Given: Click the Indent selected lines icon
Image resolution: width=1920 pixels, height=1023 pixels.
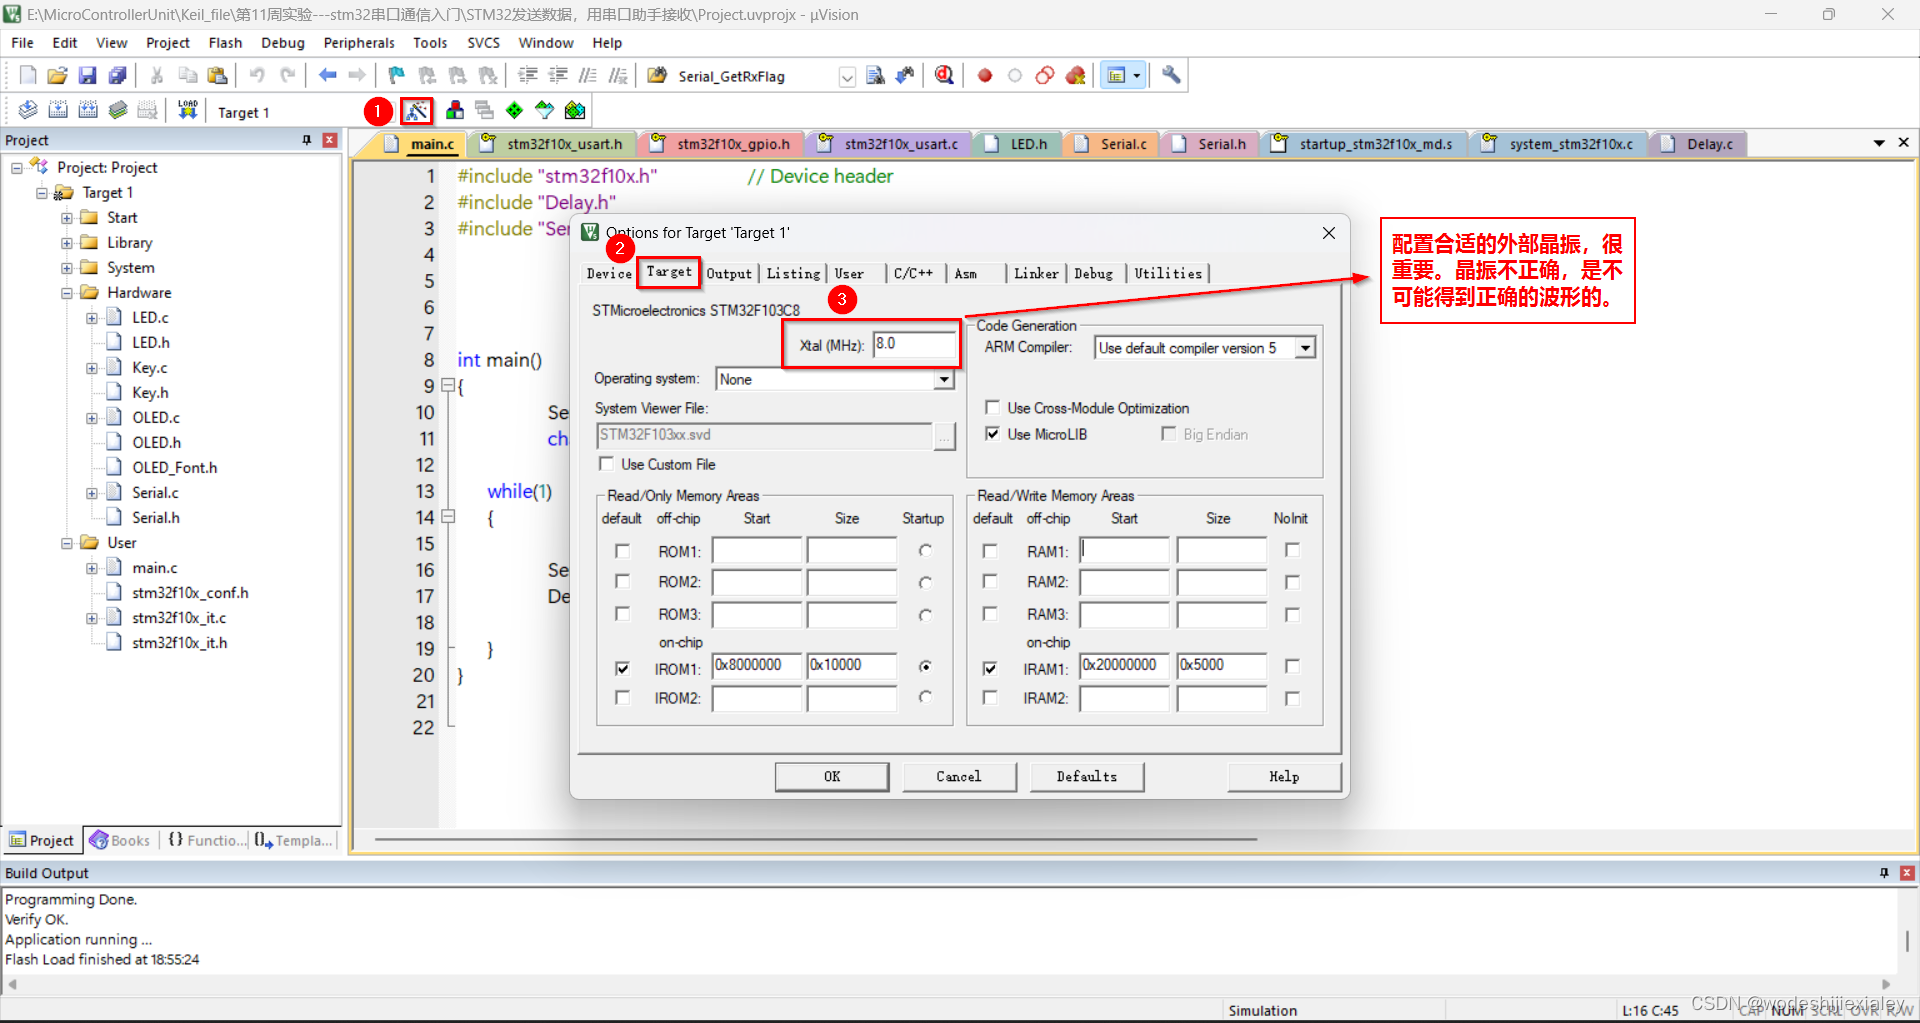Looking at the screenshot, I should pos(528,75).
